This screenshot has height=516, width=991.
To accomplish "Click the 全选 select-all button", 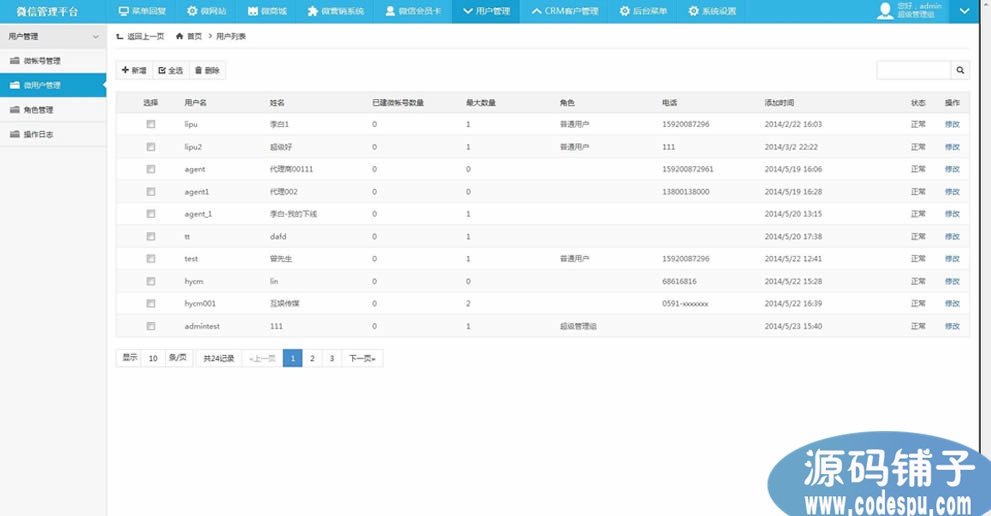I will click(171, 70).
